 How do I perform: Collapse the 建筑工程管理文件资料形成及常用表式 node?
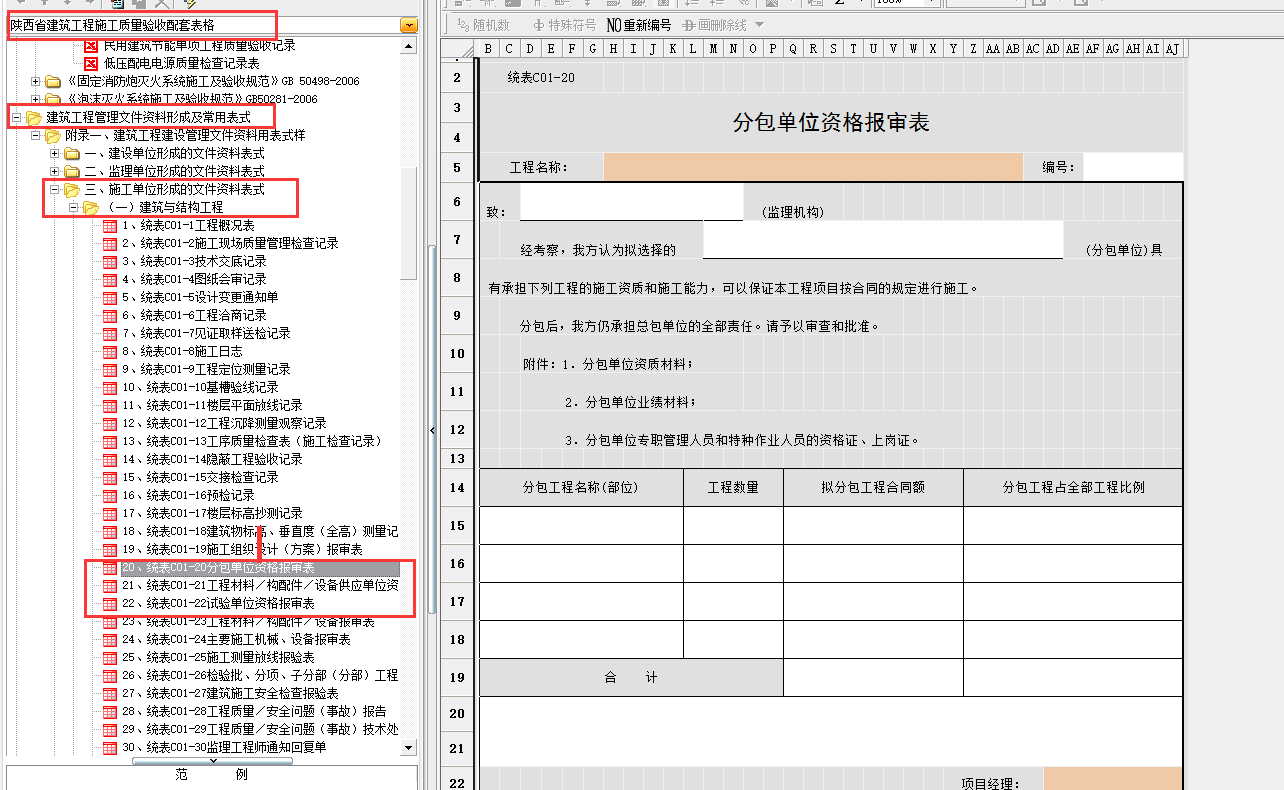coord(17,118)
